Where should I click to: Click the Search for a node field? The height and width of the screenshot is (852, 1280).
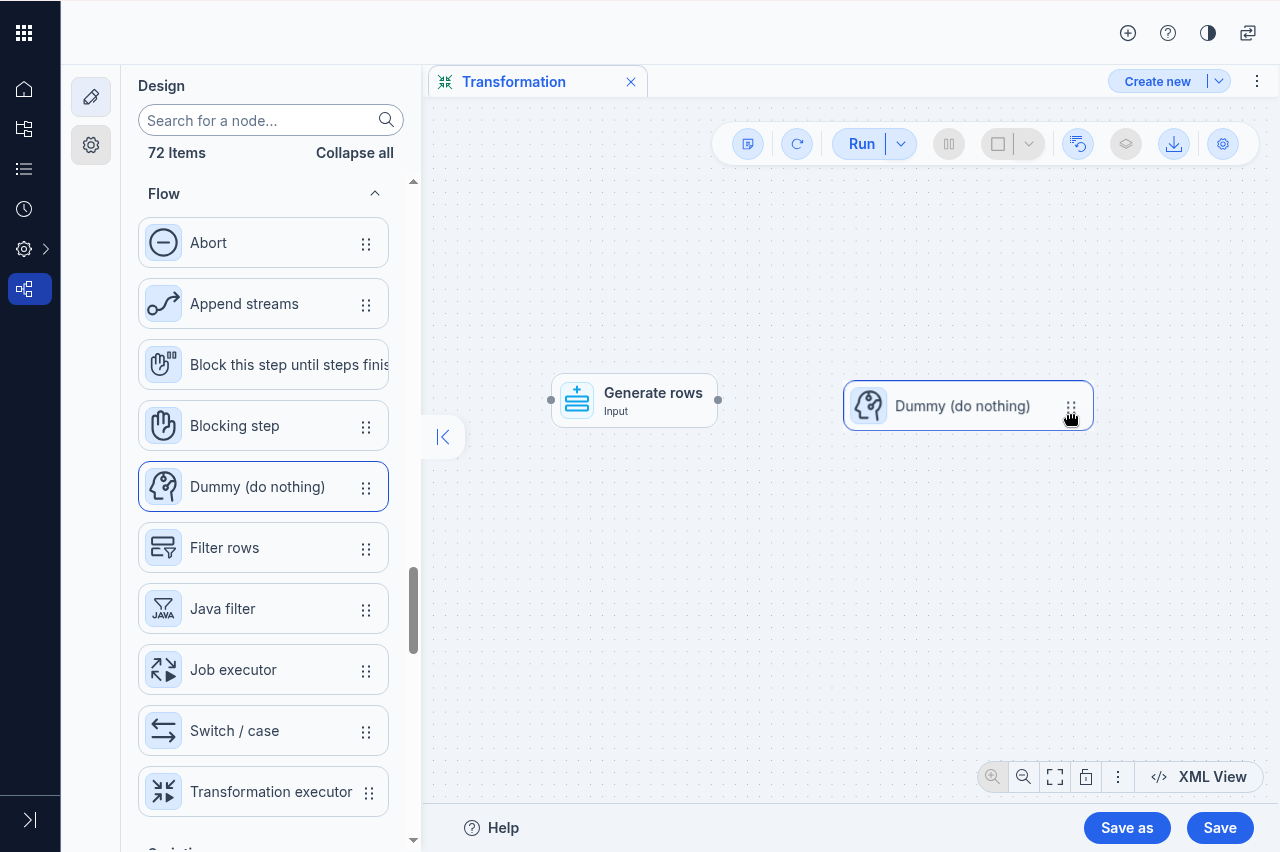coord(260,120)
